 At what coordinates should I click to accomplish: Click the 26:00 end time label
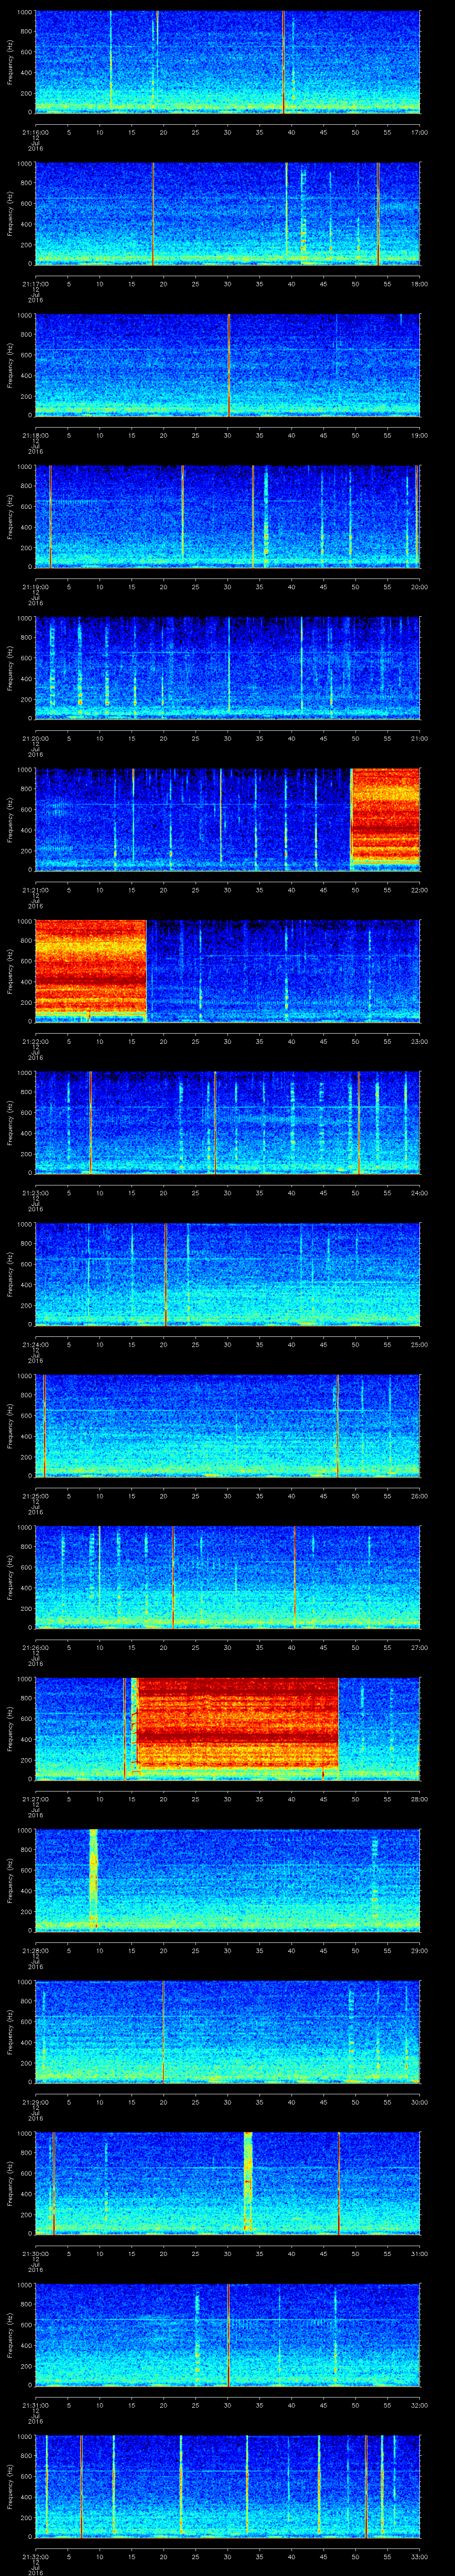(420, 1496)
